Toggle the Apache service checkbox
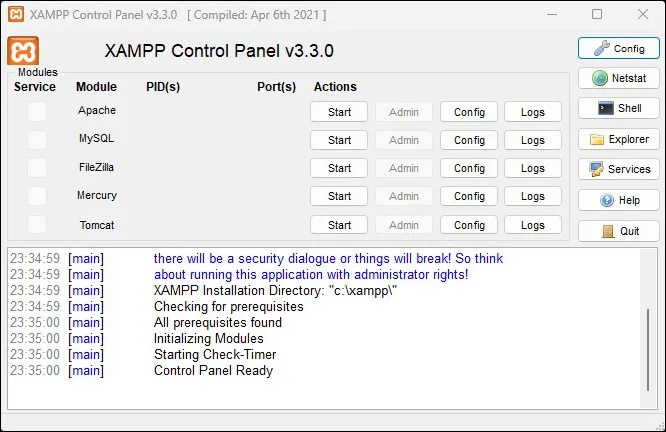666x432 pixels. pyautogui.click(x=37, y=111)
